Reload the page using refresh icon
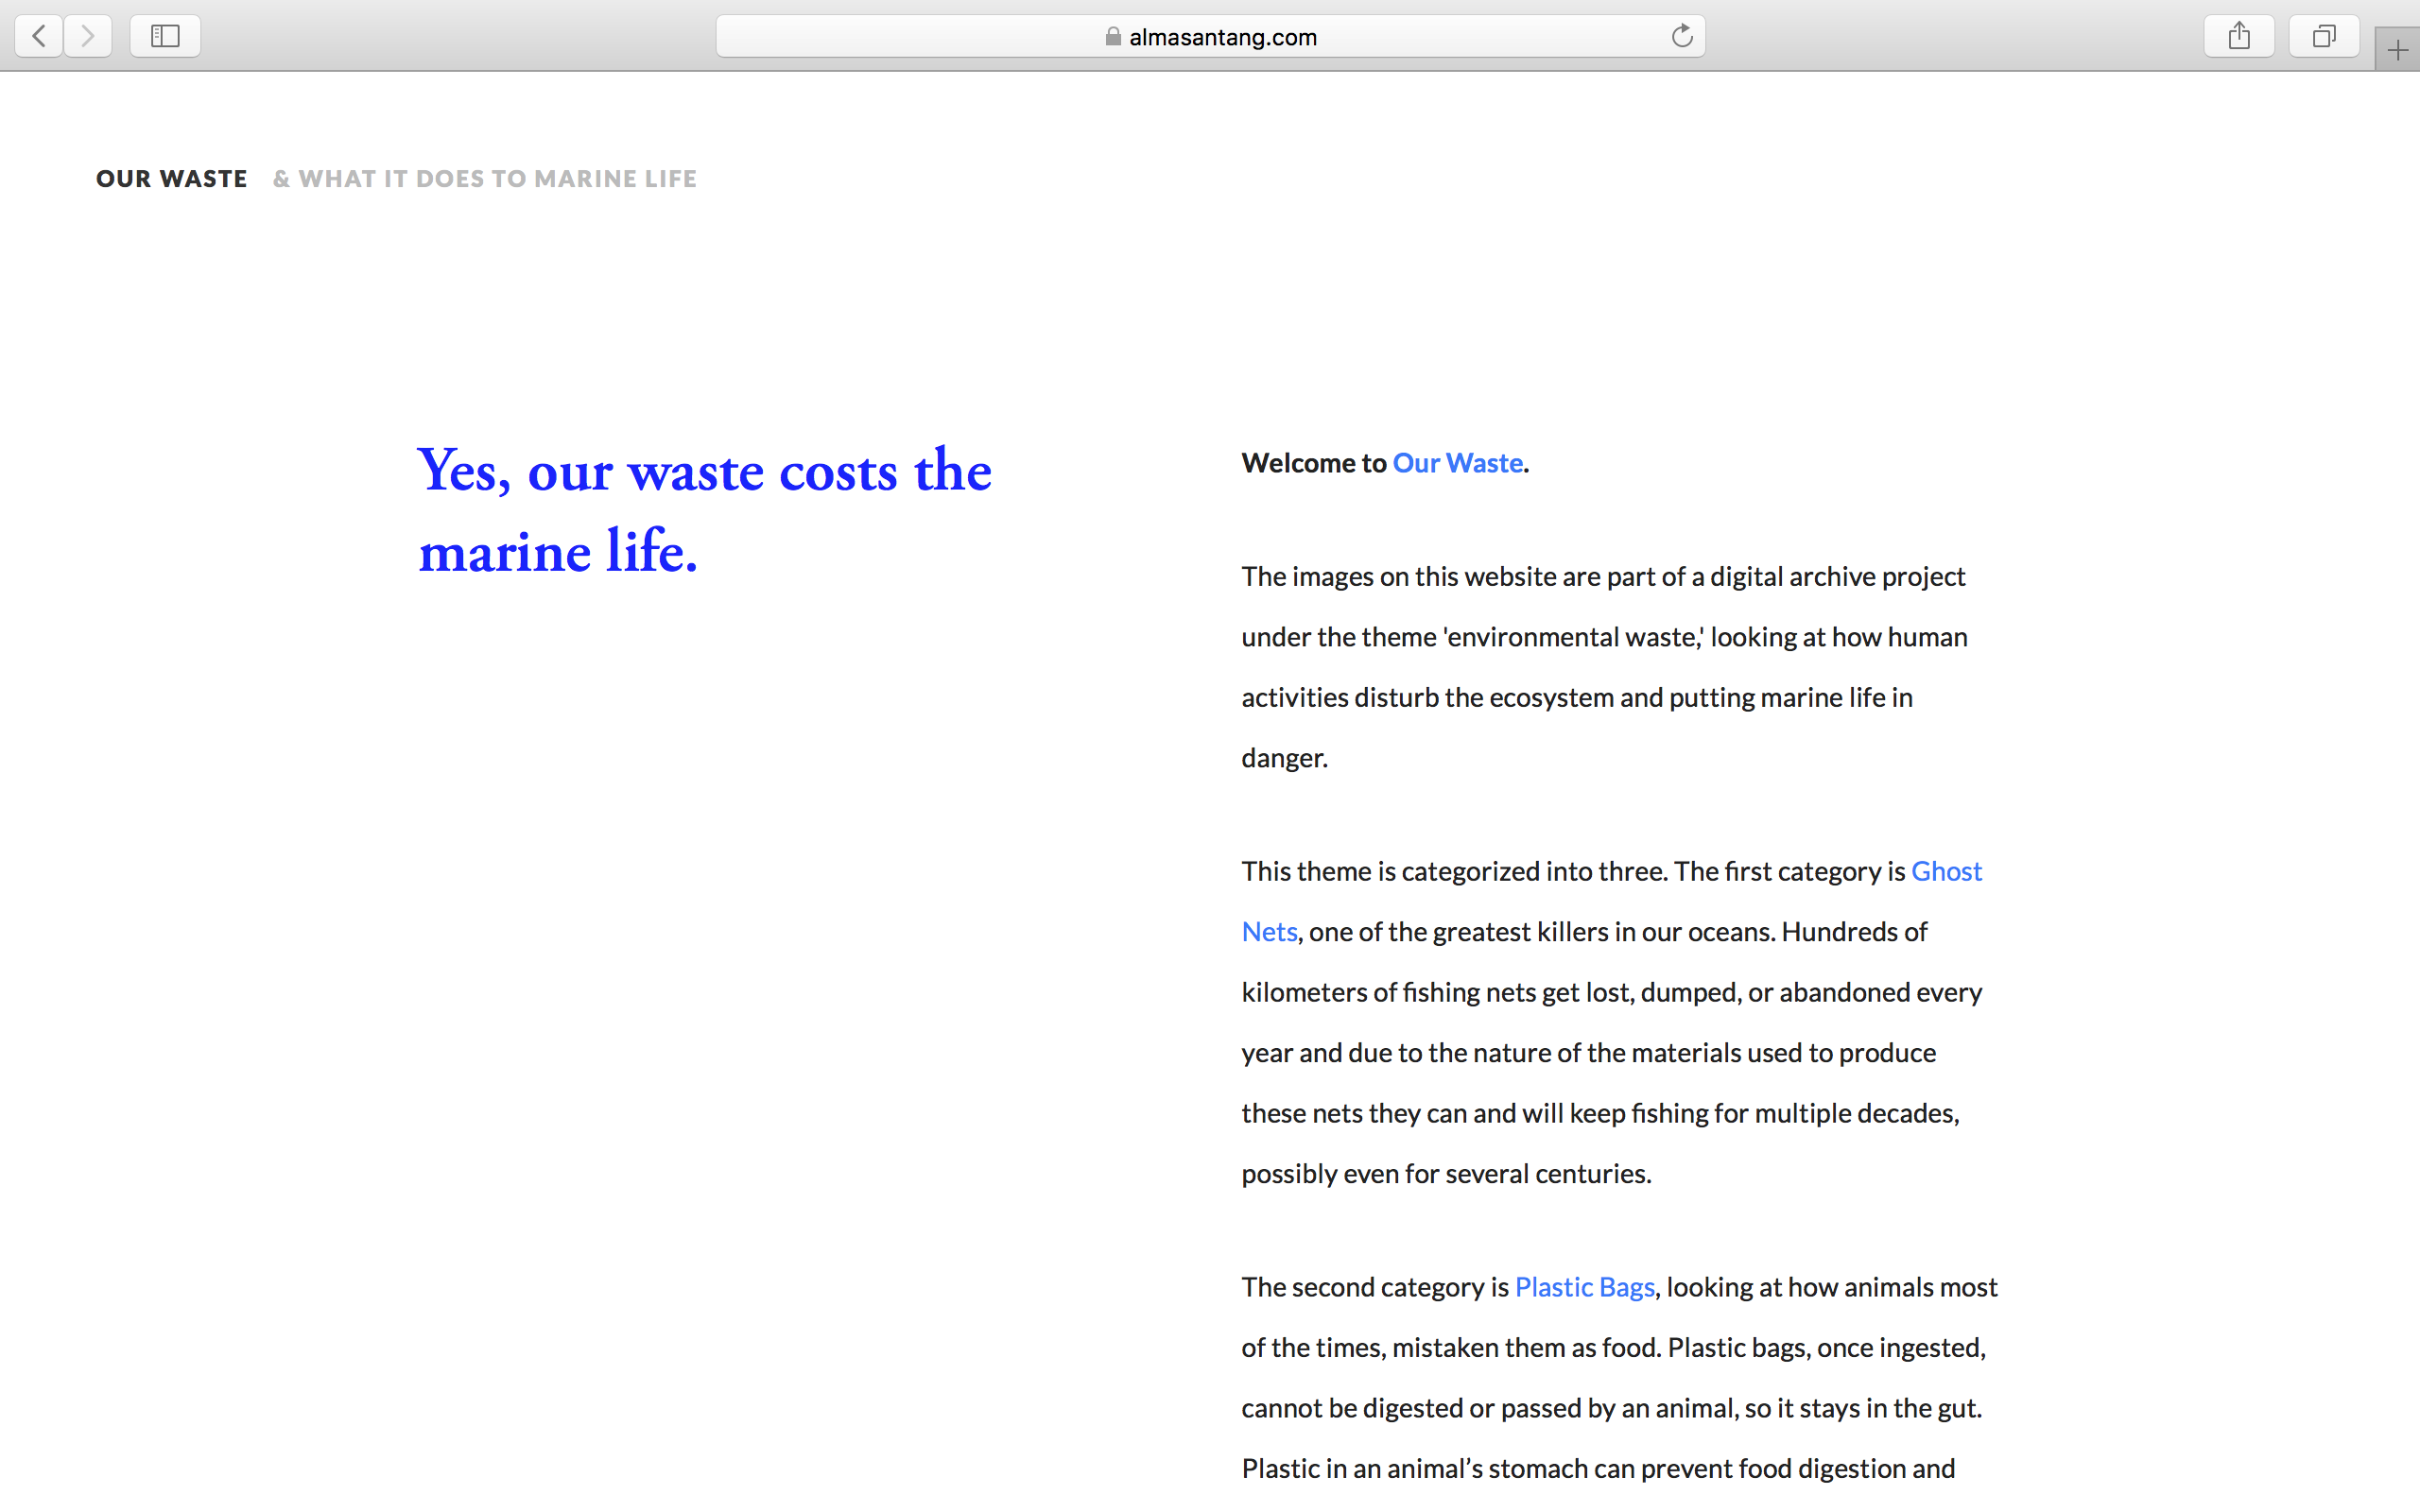The width and height of the screenshot is (2420, 1512). pos(1682,37)
